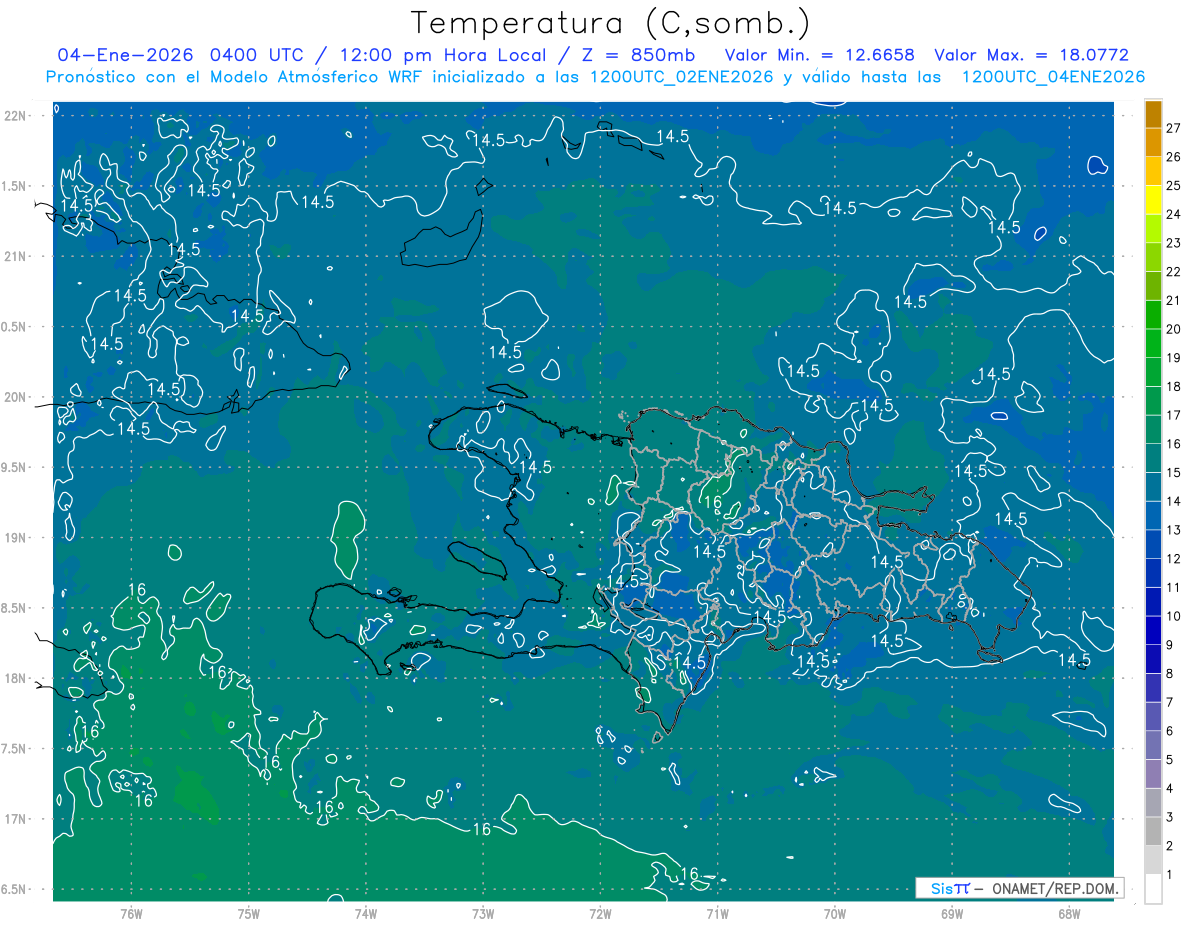1200x927 pixels.
Task: Pick the topmost brown swatch of color scale
Action: tap(1153, 114)
